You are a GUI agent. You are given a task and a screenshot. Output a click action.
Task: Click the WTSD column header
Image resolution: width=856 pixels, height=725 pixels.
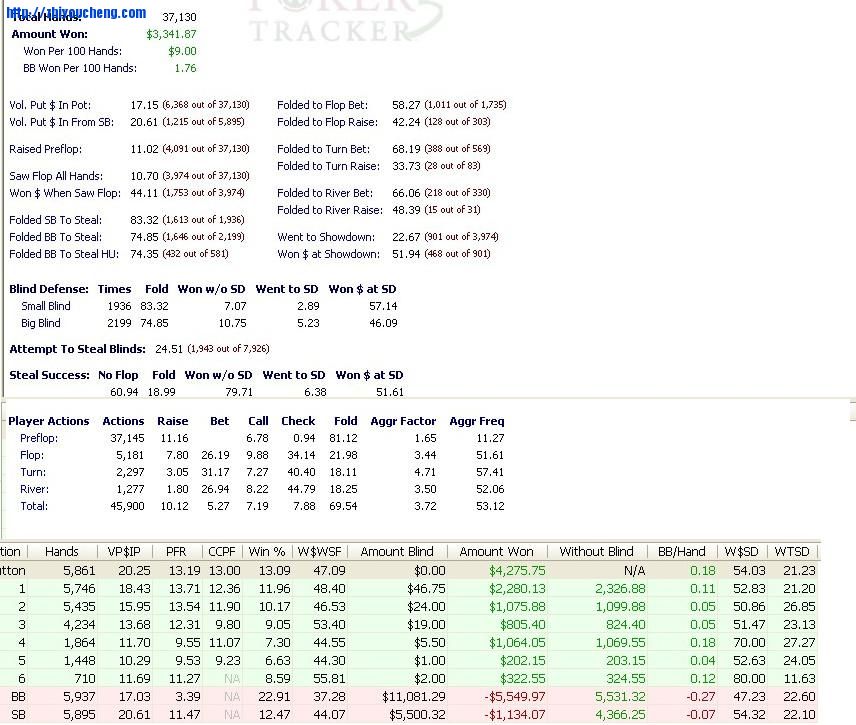coord(792,551)
